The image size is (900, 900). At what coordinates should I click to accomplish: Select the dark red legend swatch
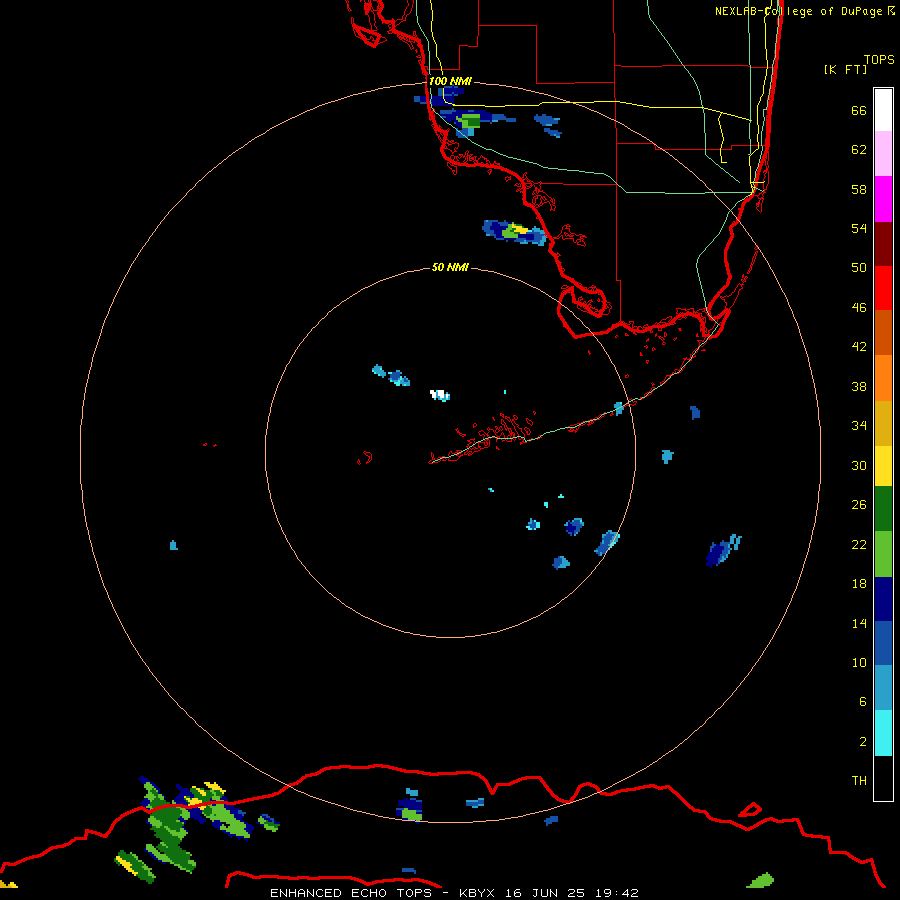[883, 244]
